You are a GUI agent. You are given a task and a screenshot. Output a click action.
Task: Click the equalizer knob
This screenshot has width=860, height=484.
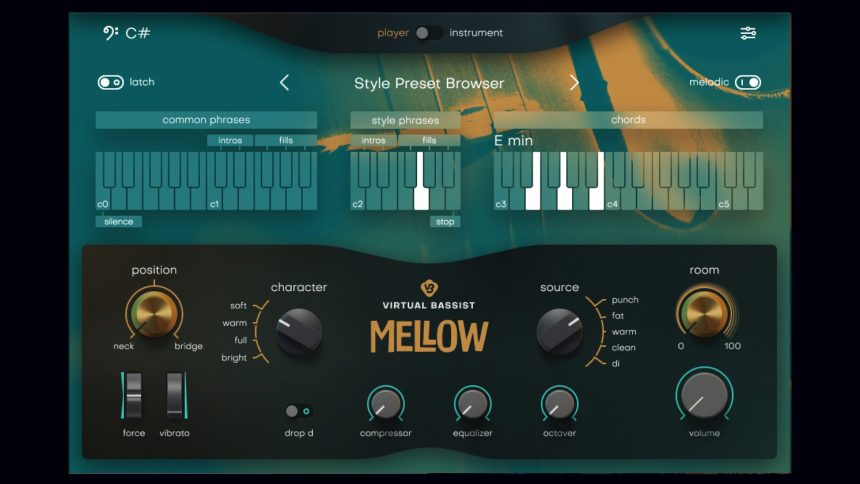pyautogui.click(x=471, y=404)
